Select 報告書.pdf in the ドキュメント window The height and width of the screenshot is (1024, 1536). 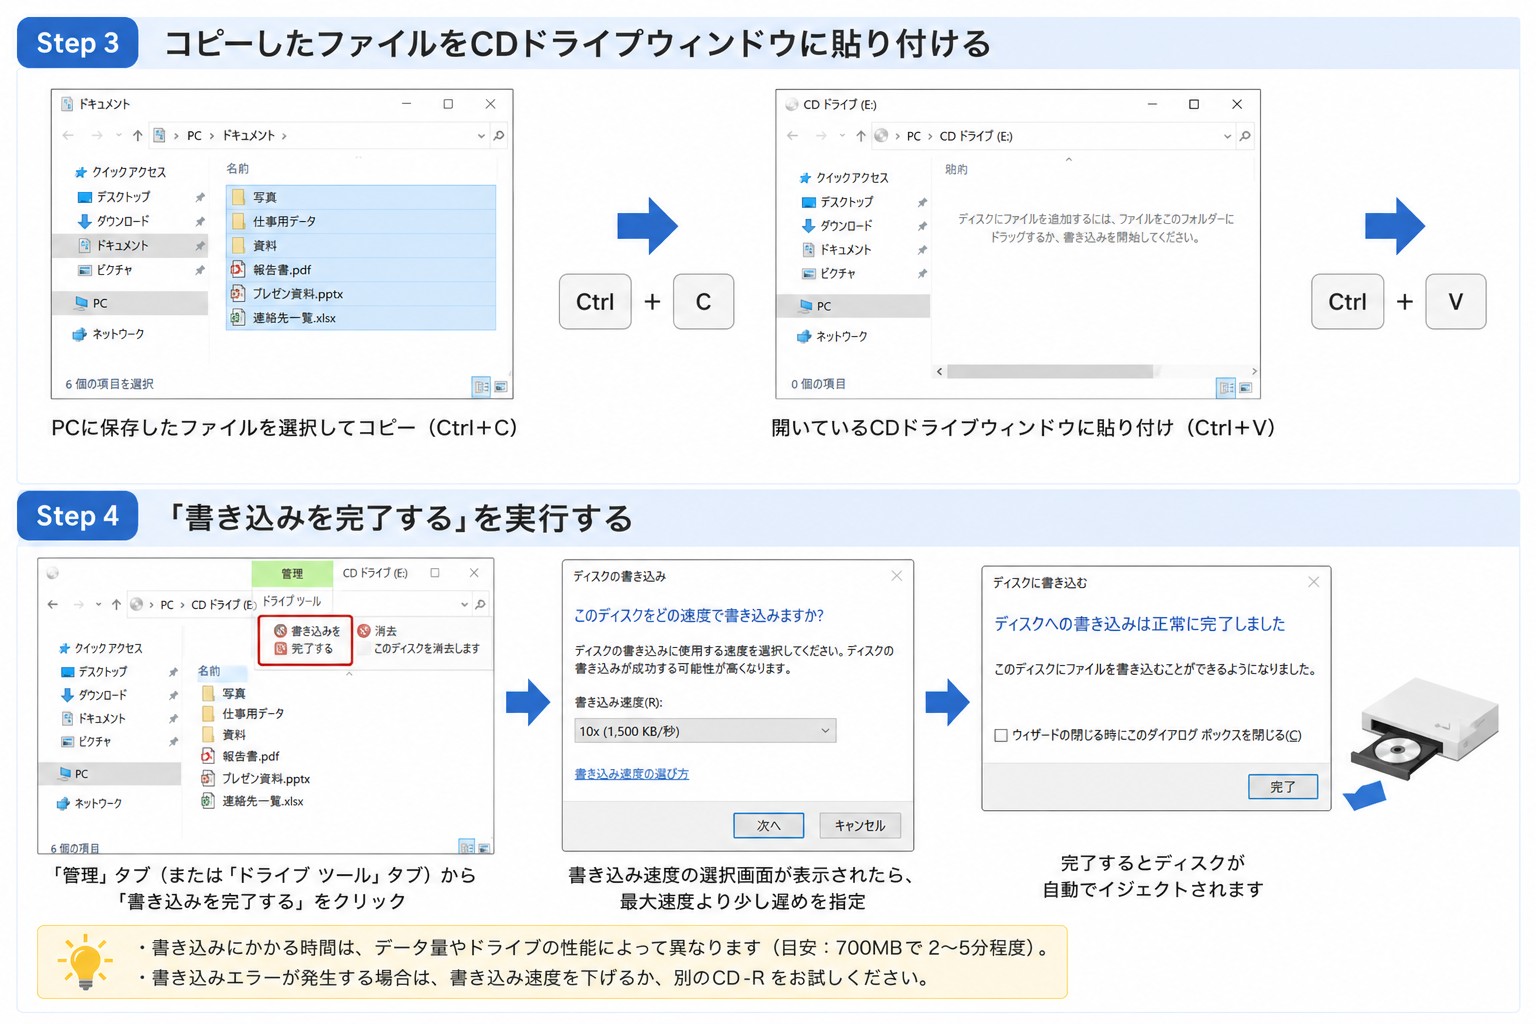pos(361,269)
